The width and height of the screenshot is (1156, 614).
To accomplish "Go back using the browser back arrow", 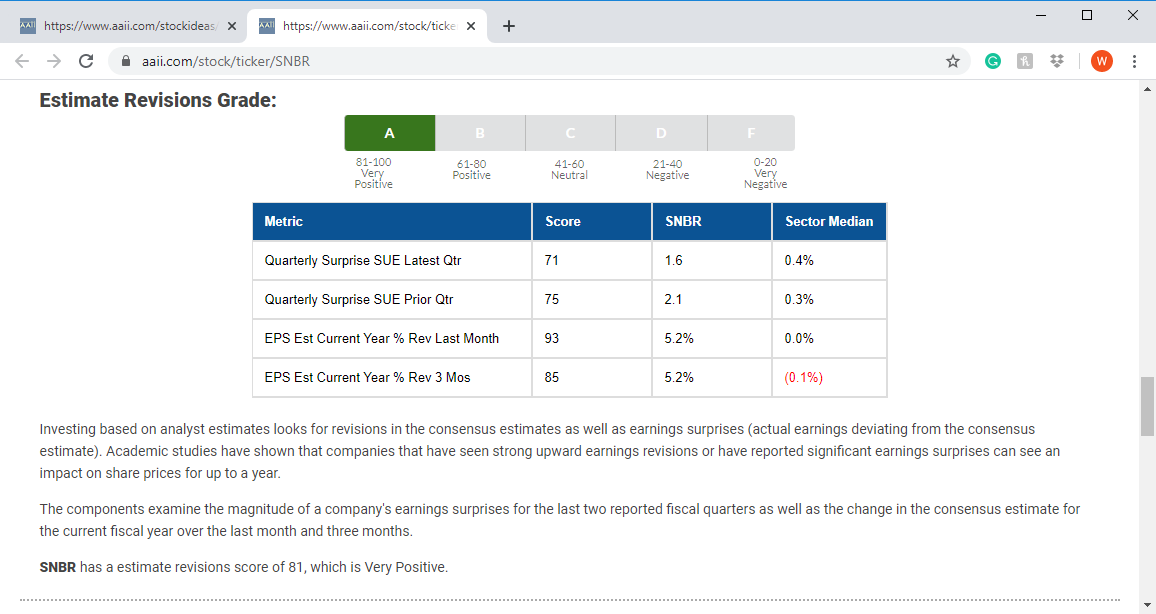I will [22, 61].
